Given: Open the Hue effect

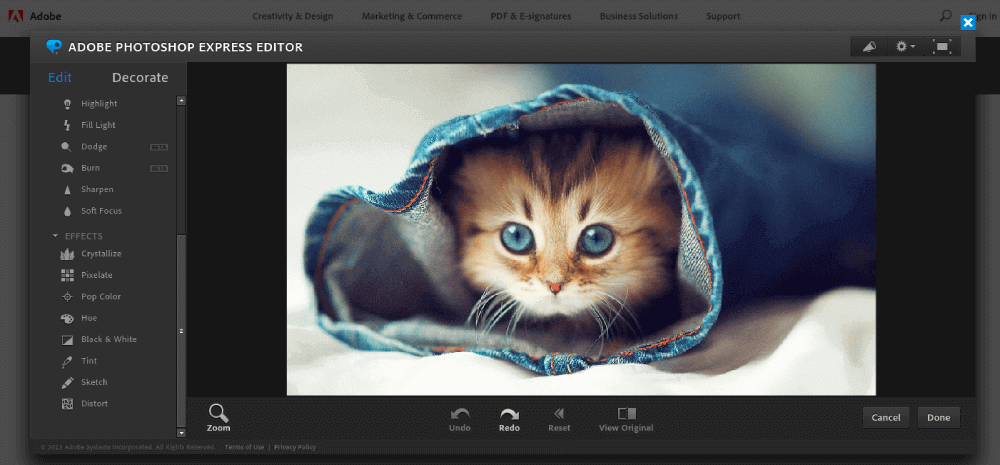Looking at the screenshot, I should [88, 318].
